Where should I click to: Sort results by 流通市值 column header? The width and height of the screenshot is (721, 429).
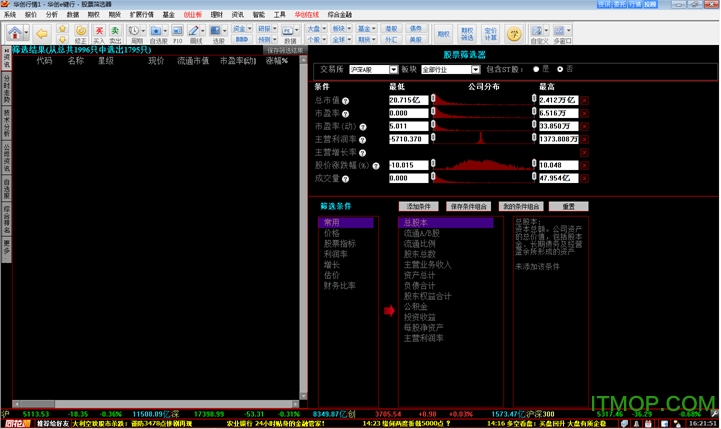(193, 61)
